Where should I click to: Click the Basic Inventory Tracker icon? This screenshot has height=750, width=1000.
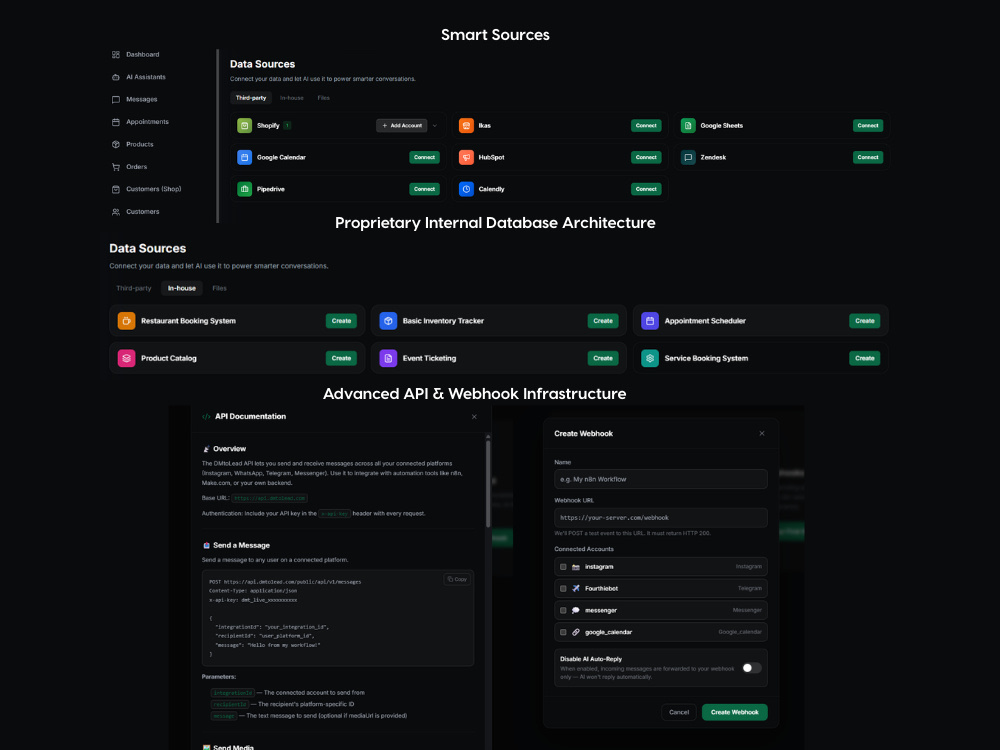tap(388, 321)
